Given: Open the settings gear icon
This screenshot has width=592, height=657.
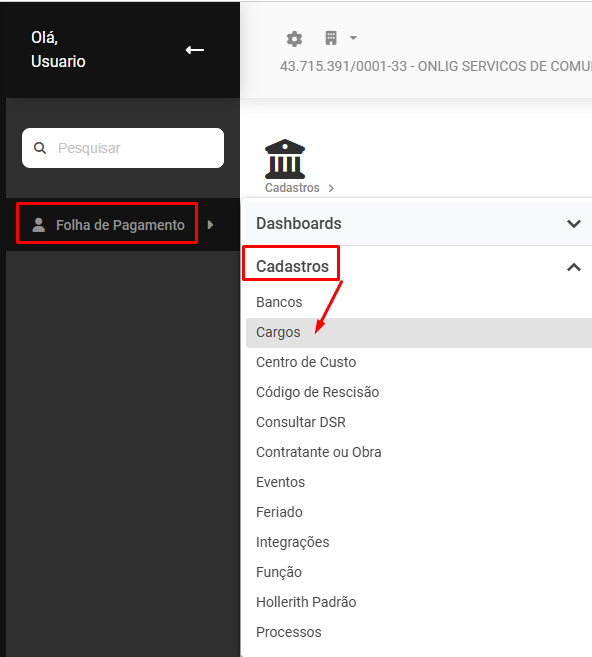Looking at the screenshot, I should (294, 39).
